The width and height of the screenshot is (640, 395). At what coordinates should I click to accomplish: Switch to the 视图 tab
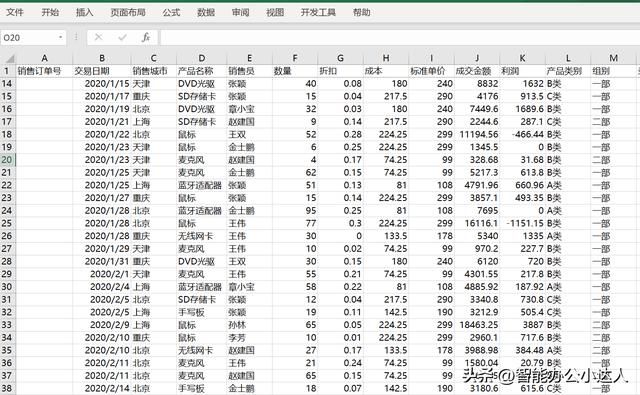275,12
